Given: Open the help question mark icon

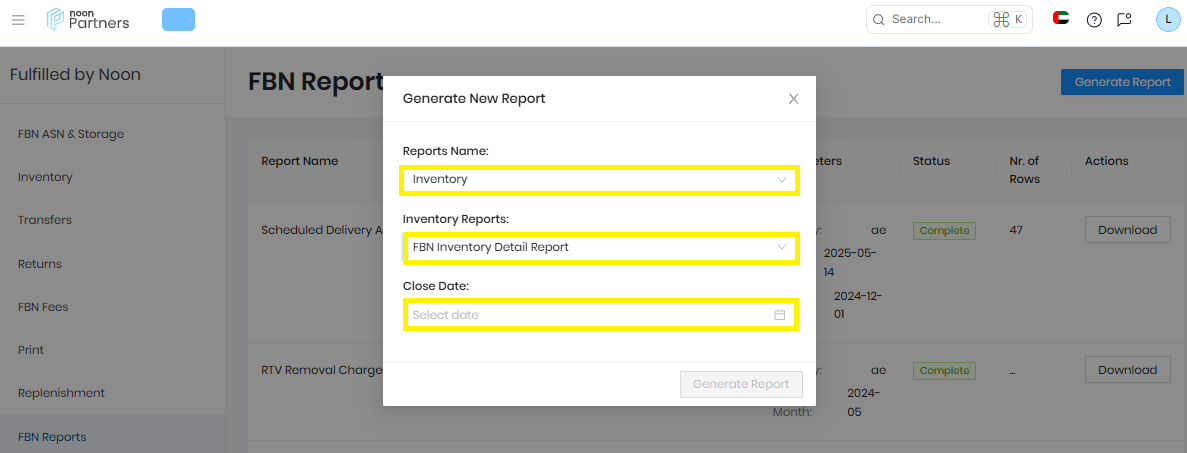Looking at the screenshot, I should tap(1094, 20).
